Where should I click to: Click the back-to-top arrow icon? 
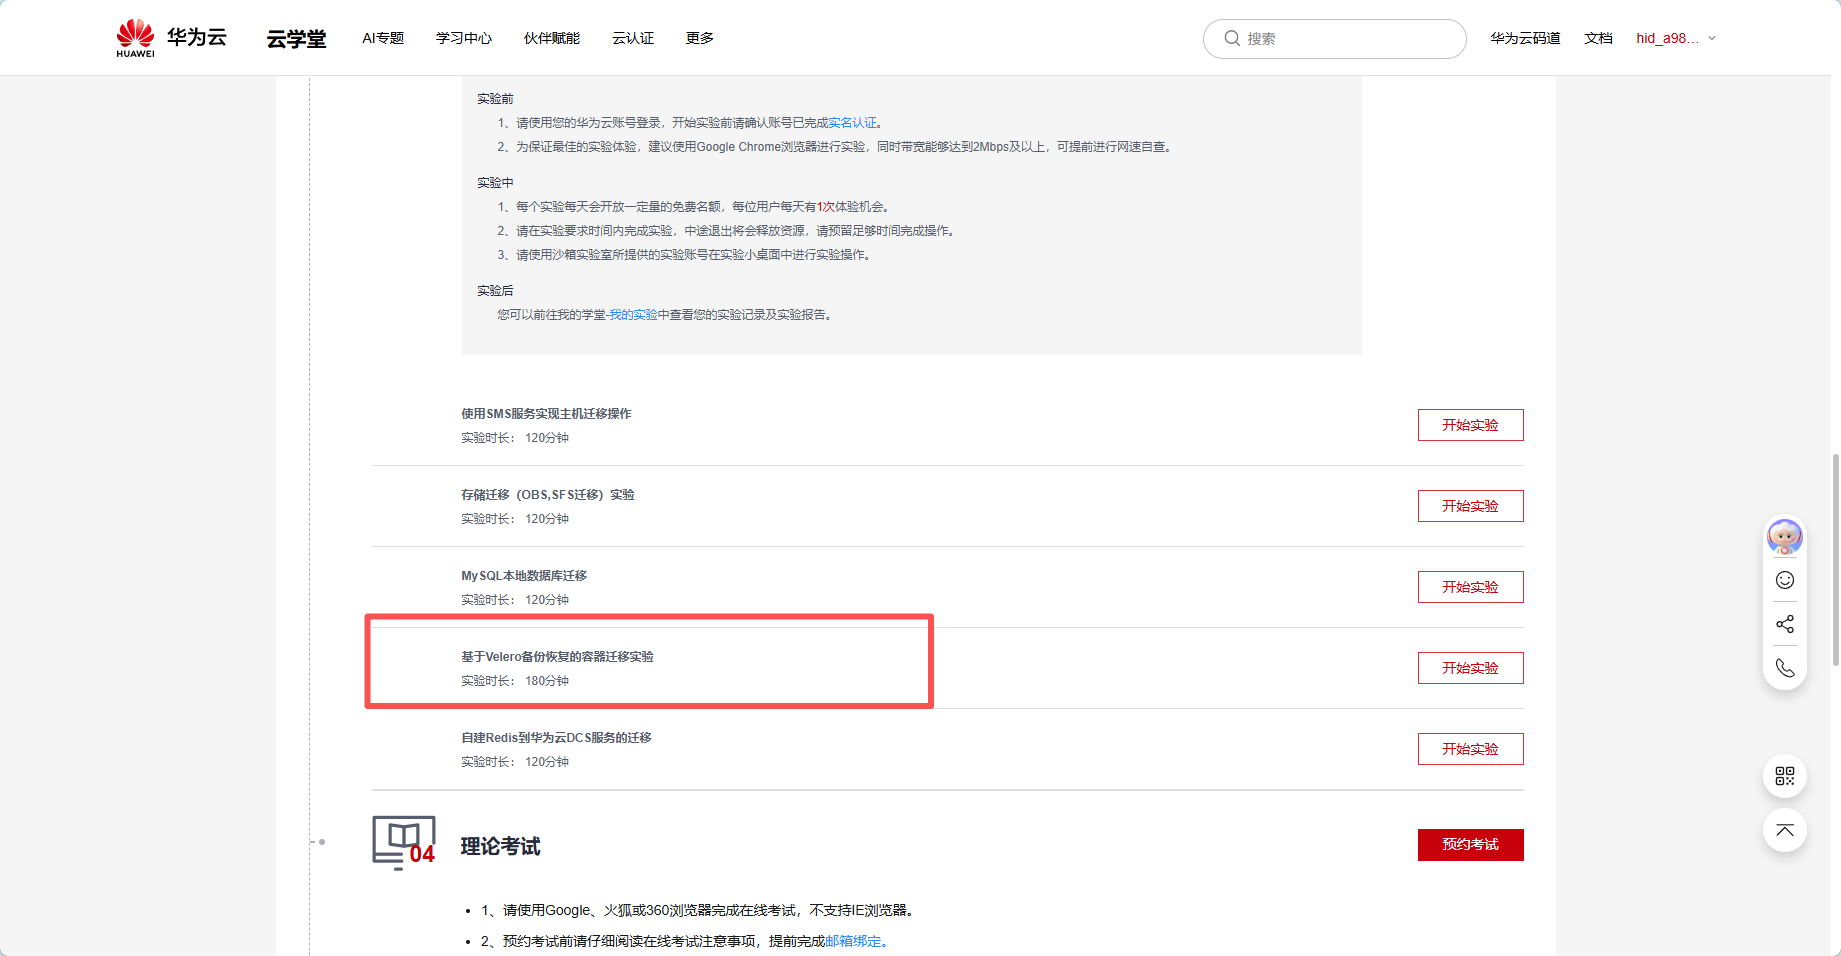[x=1785, y=830]
